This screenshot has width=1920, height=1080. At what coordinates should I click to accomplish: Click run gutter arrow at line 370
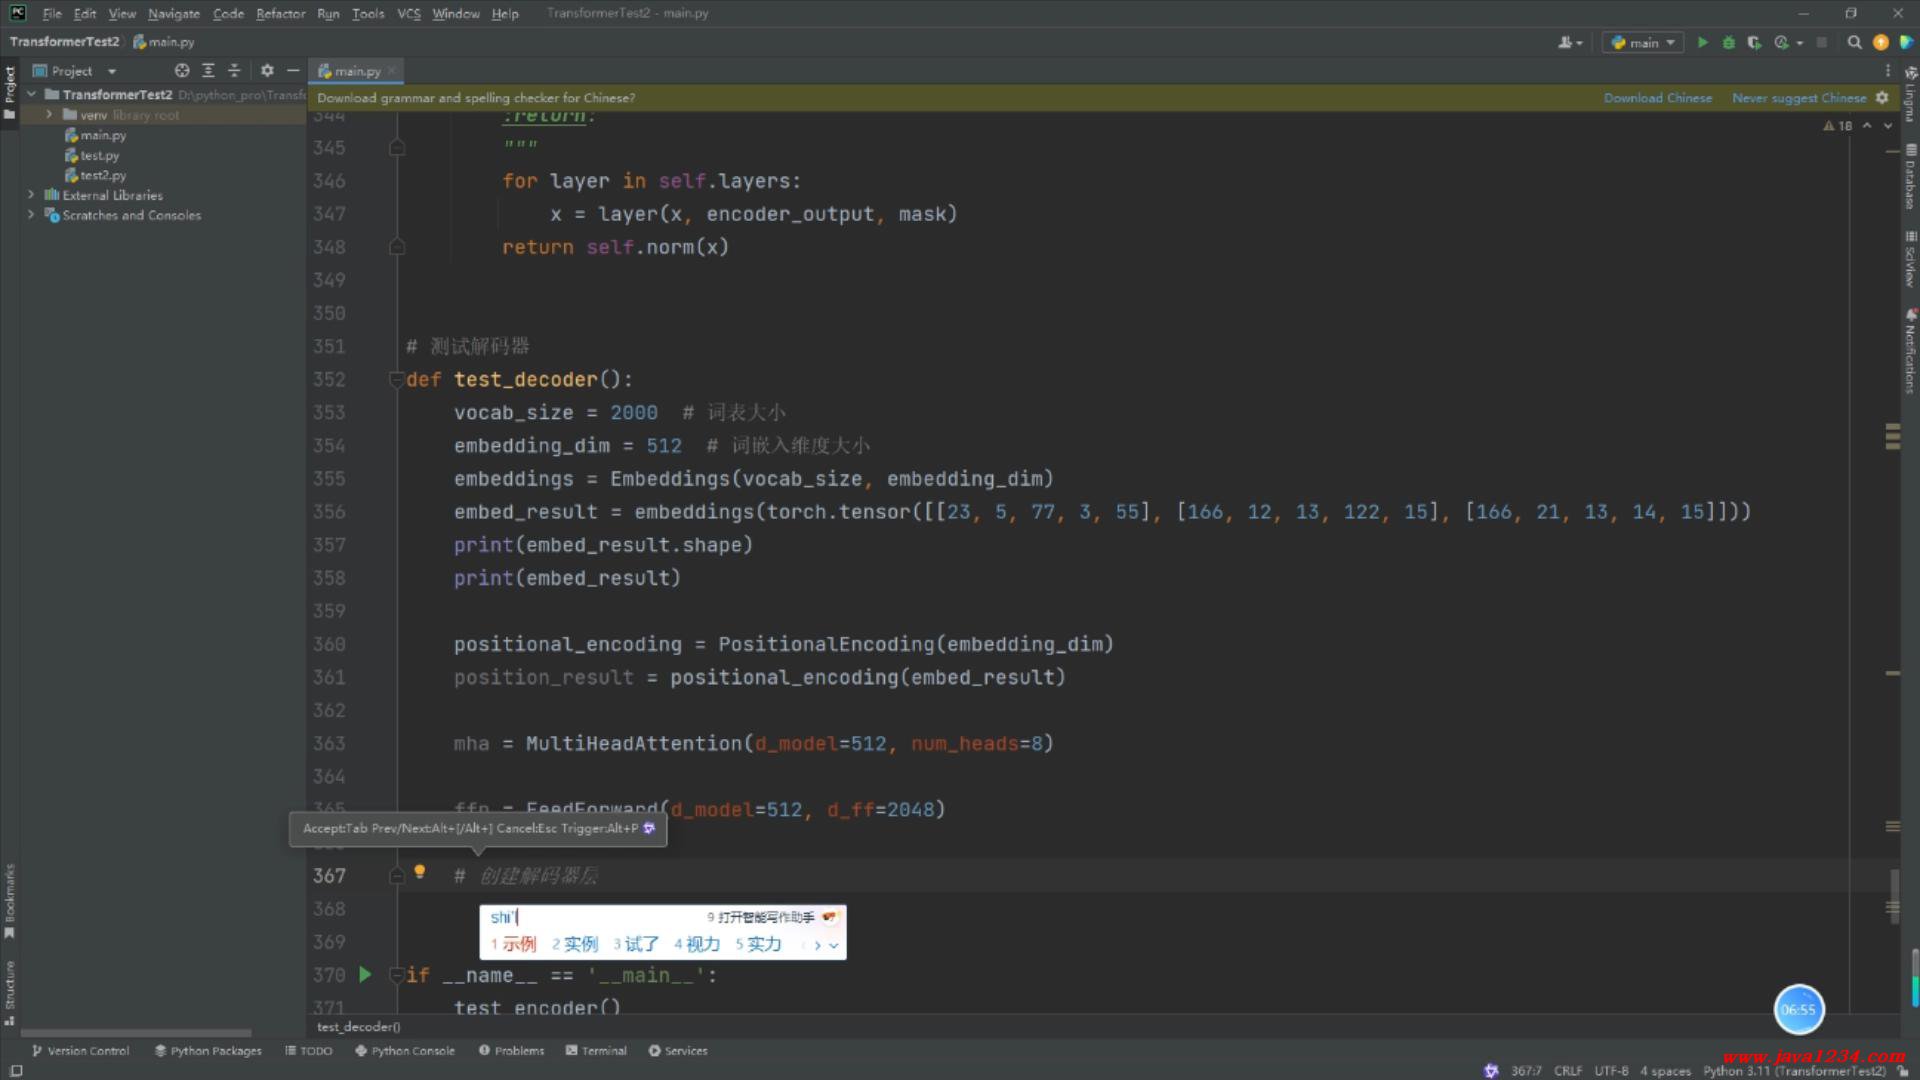[365, 975]
